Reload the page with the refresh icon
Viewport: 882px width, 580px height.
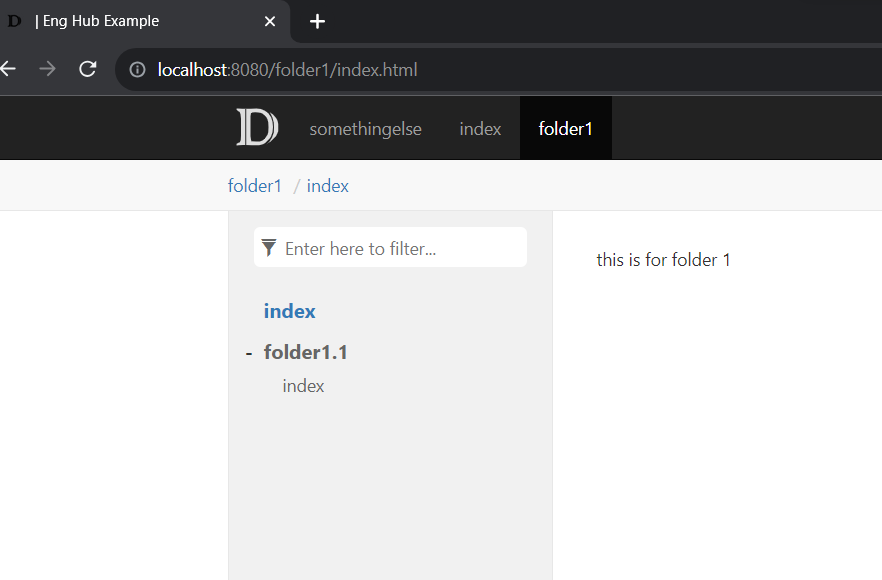click(x=87, y=70)
